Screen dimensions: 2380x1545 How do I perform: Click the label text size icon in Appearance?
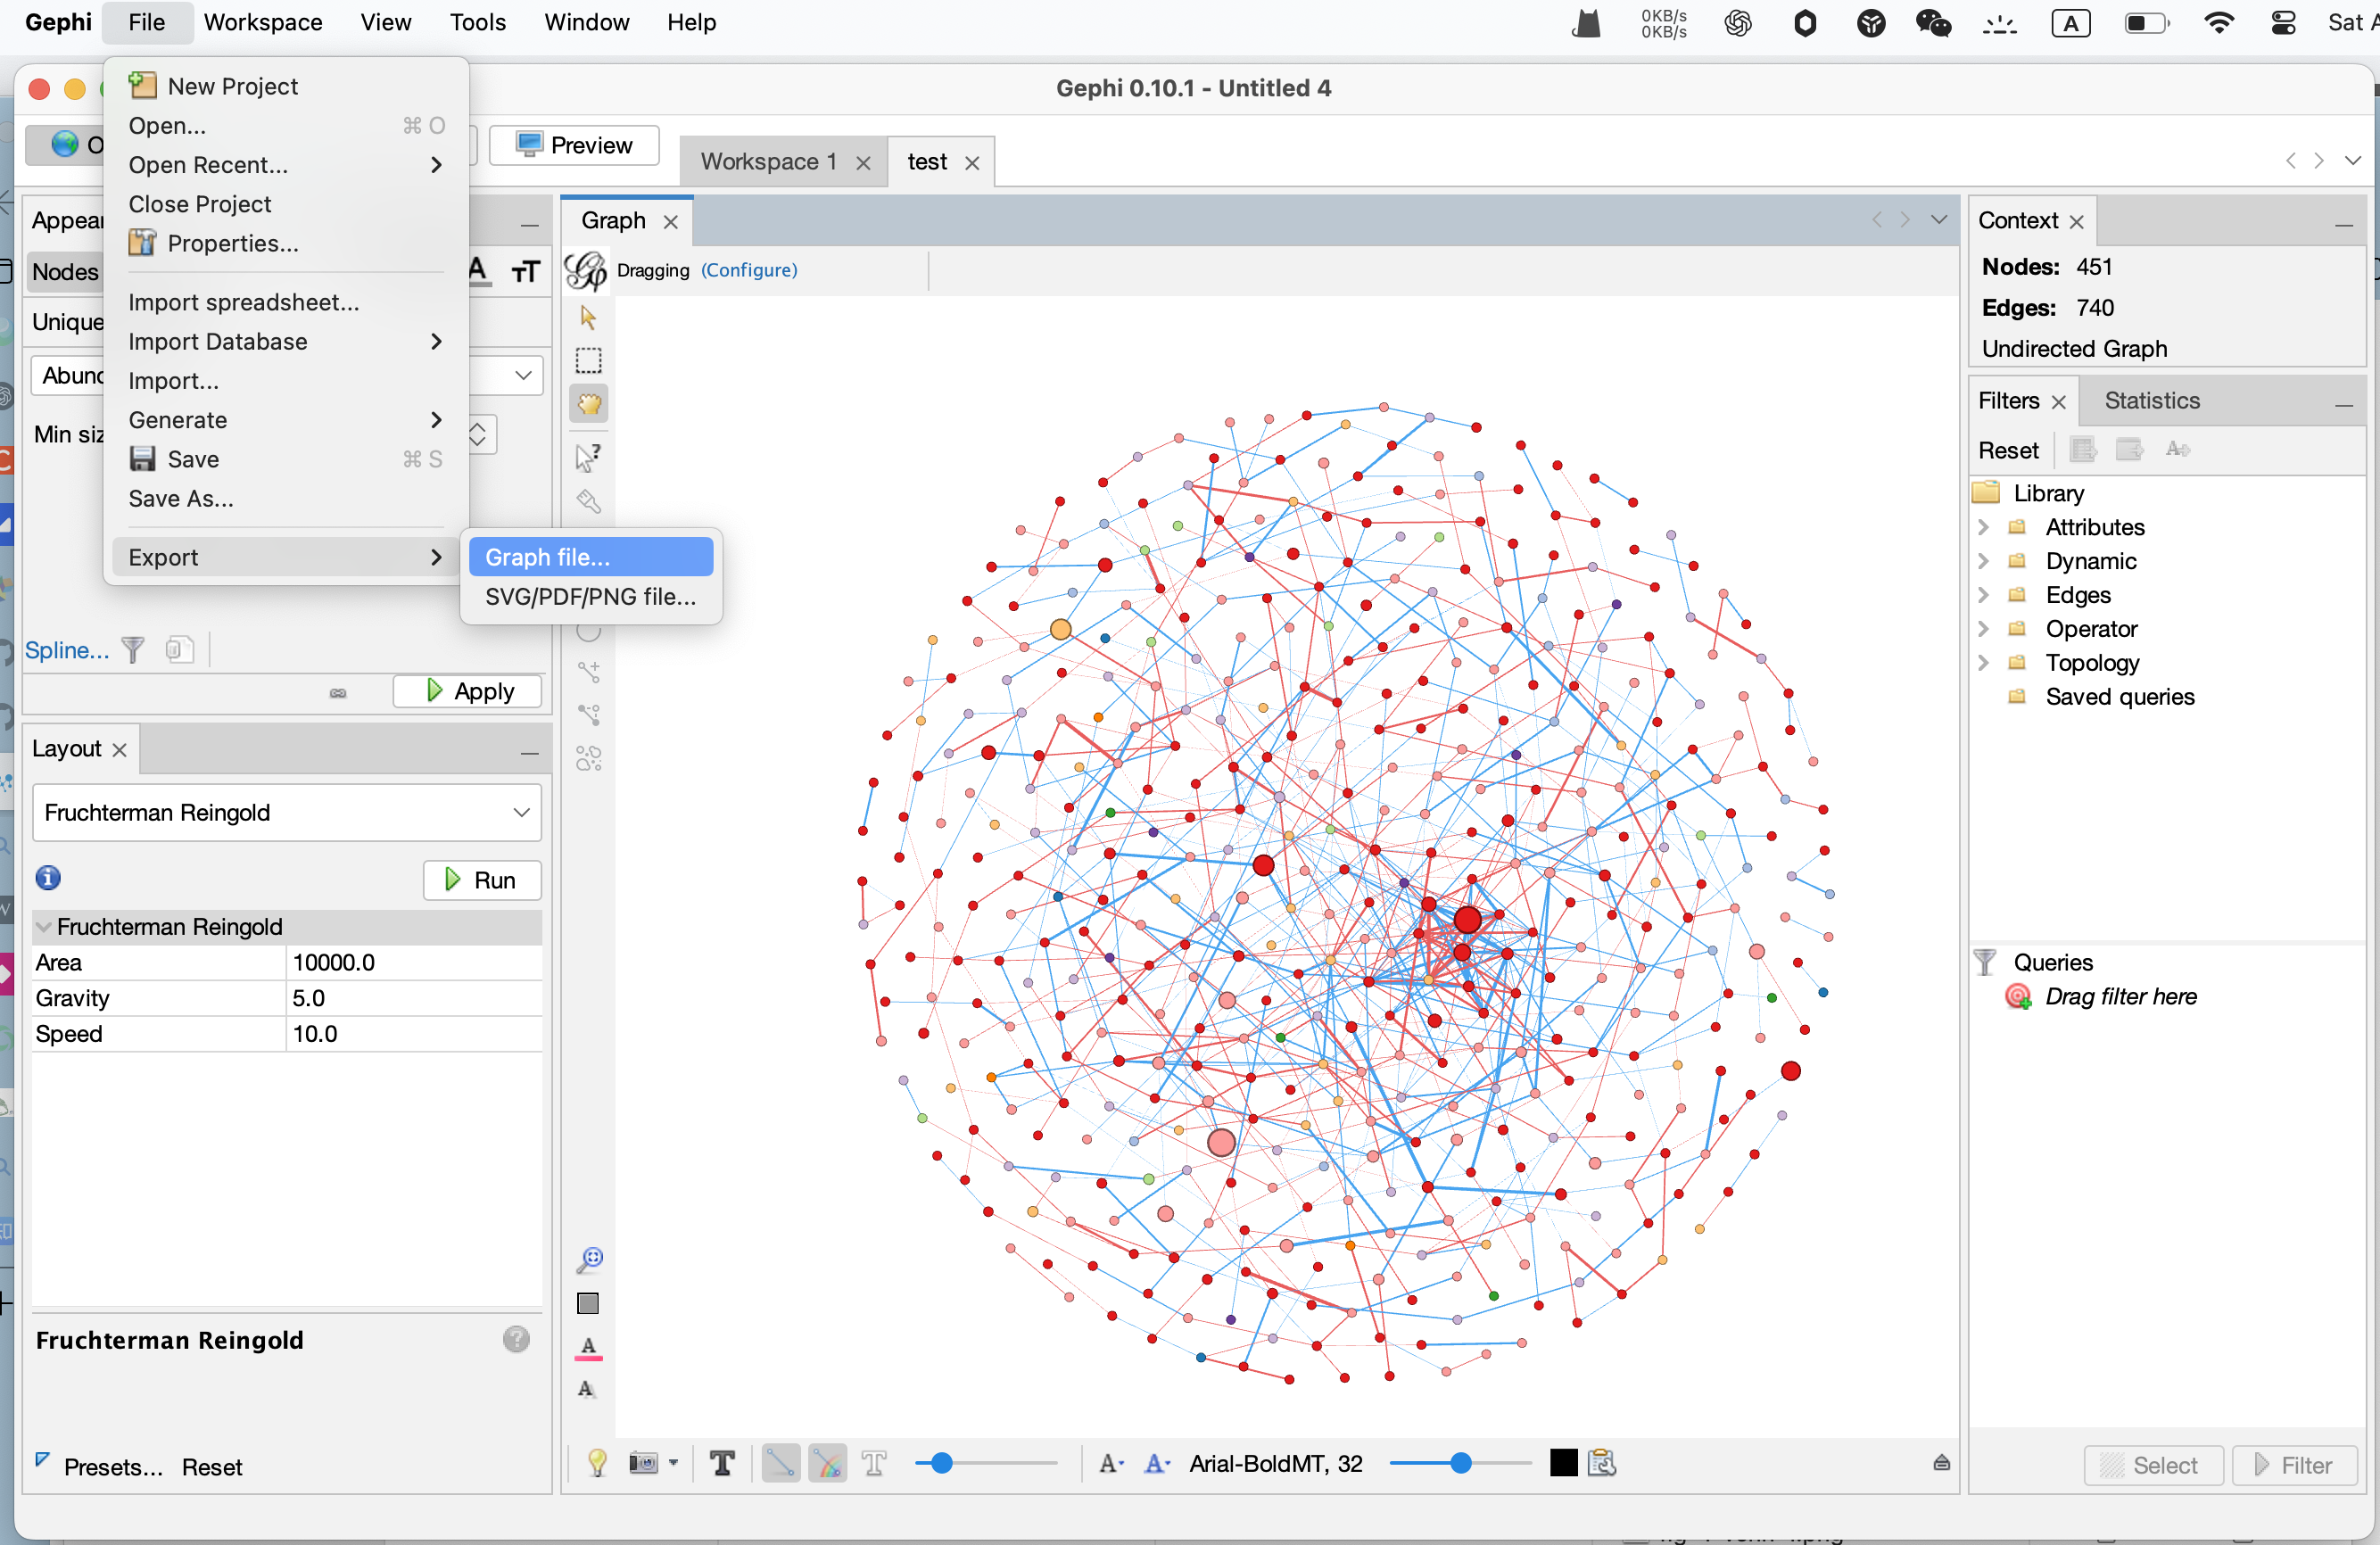526,271
